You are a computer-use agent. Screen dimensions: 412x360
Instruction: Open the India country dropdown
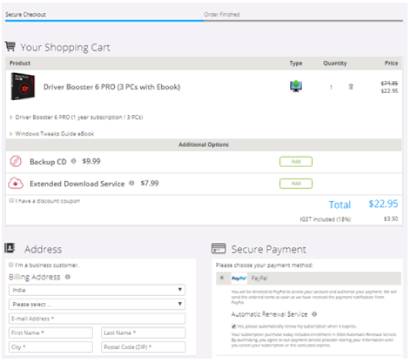point(97,290)
